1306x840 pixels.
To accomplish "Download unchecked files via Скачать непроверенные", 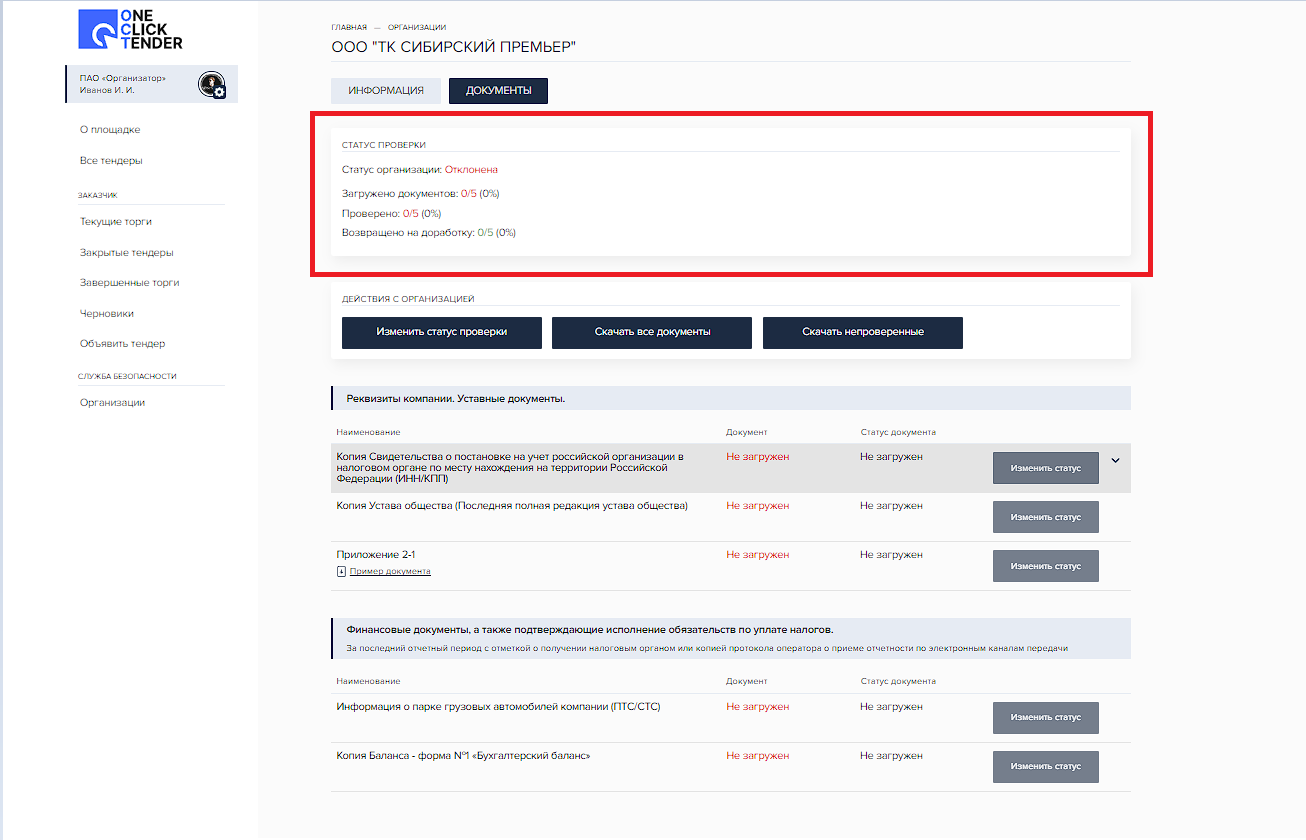I will (862, 333).
